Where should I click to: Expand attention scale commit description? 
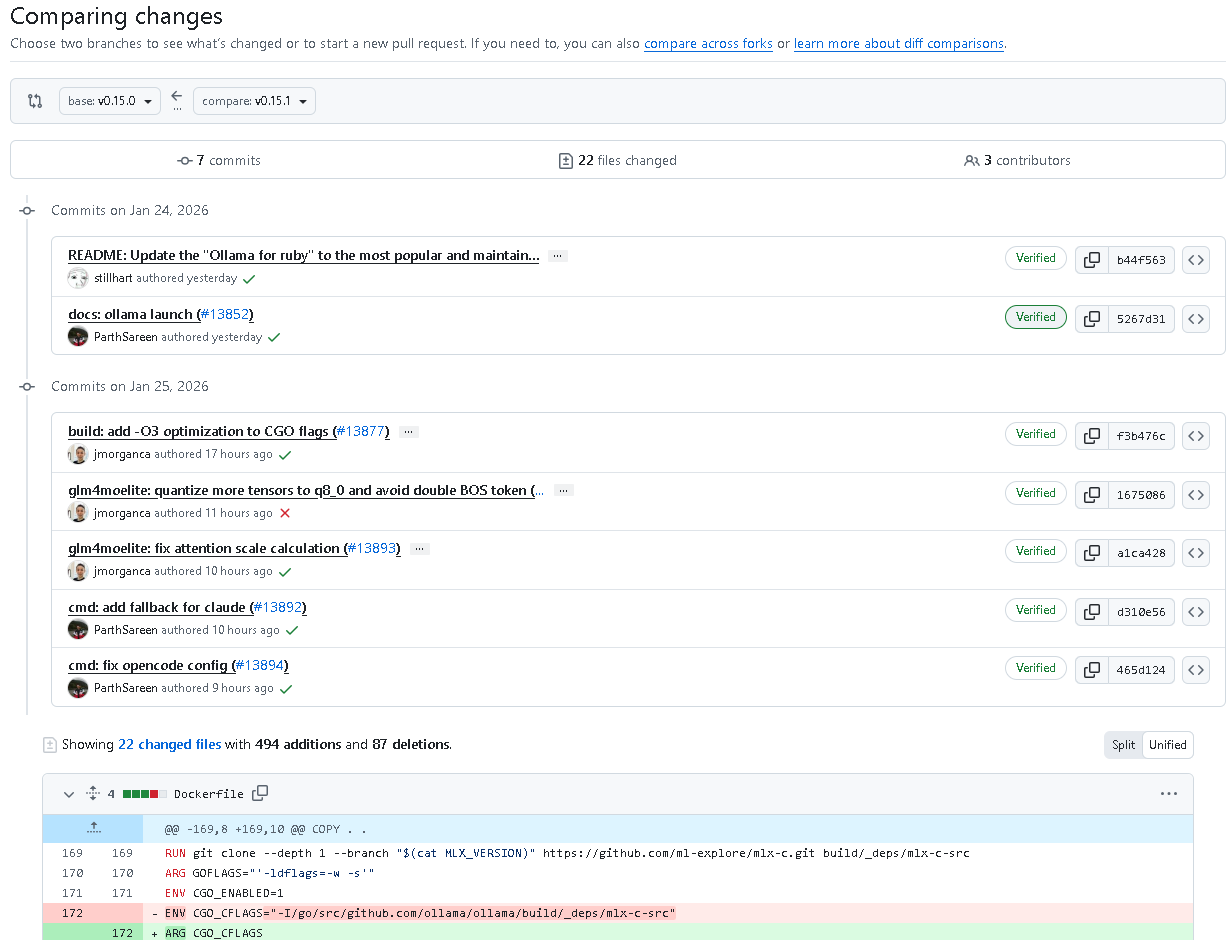pyautogui.click(x=420, y=549)
